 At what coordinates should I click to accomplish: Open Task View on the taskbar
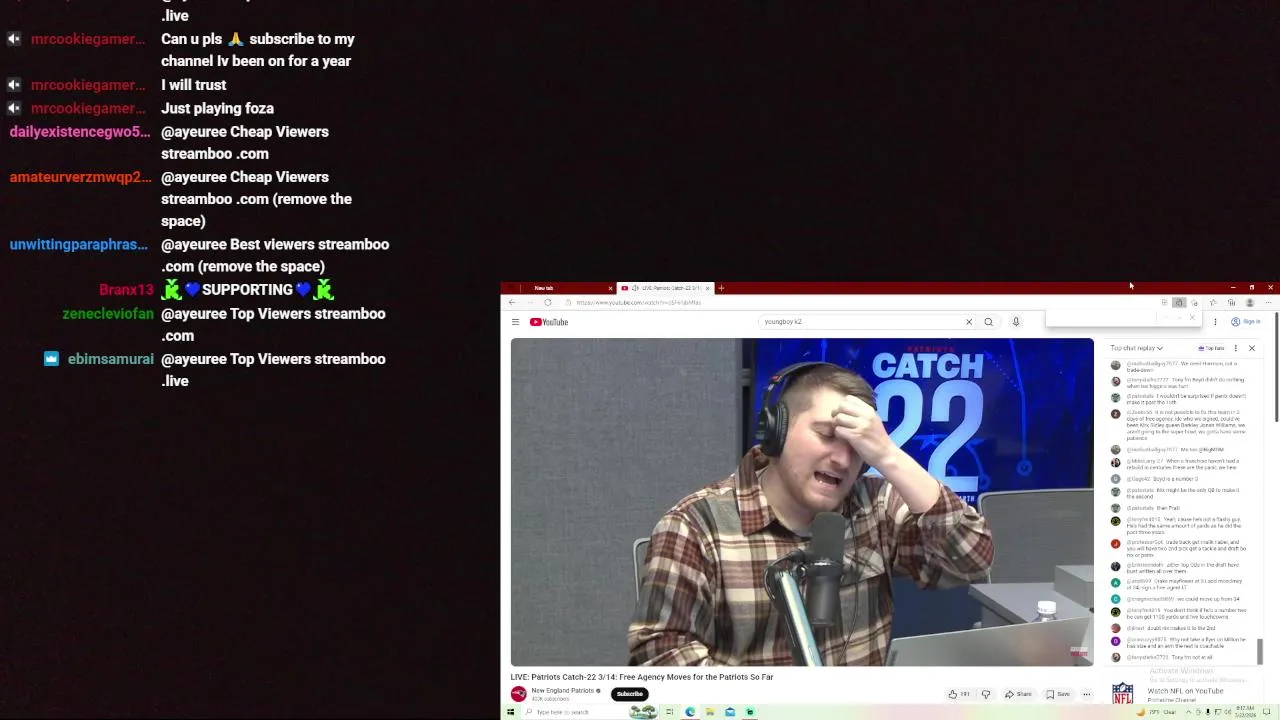(670, 712)
